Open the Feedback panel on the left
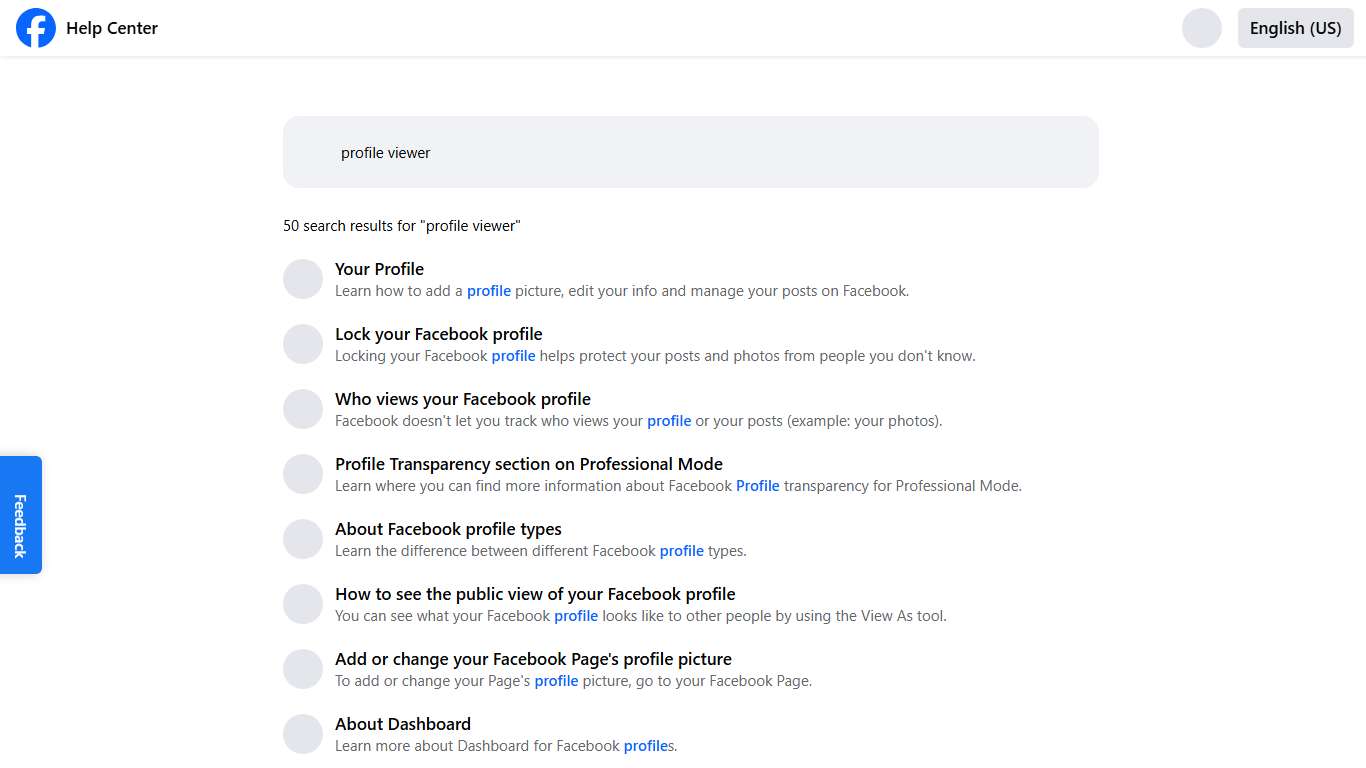Viewport: 1366px width, 768px height. [x=20, y=514]
